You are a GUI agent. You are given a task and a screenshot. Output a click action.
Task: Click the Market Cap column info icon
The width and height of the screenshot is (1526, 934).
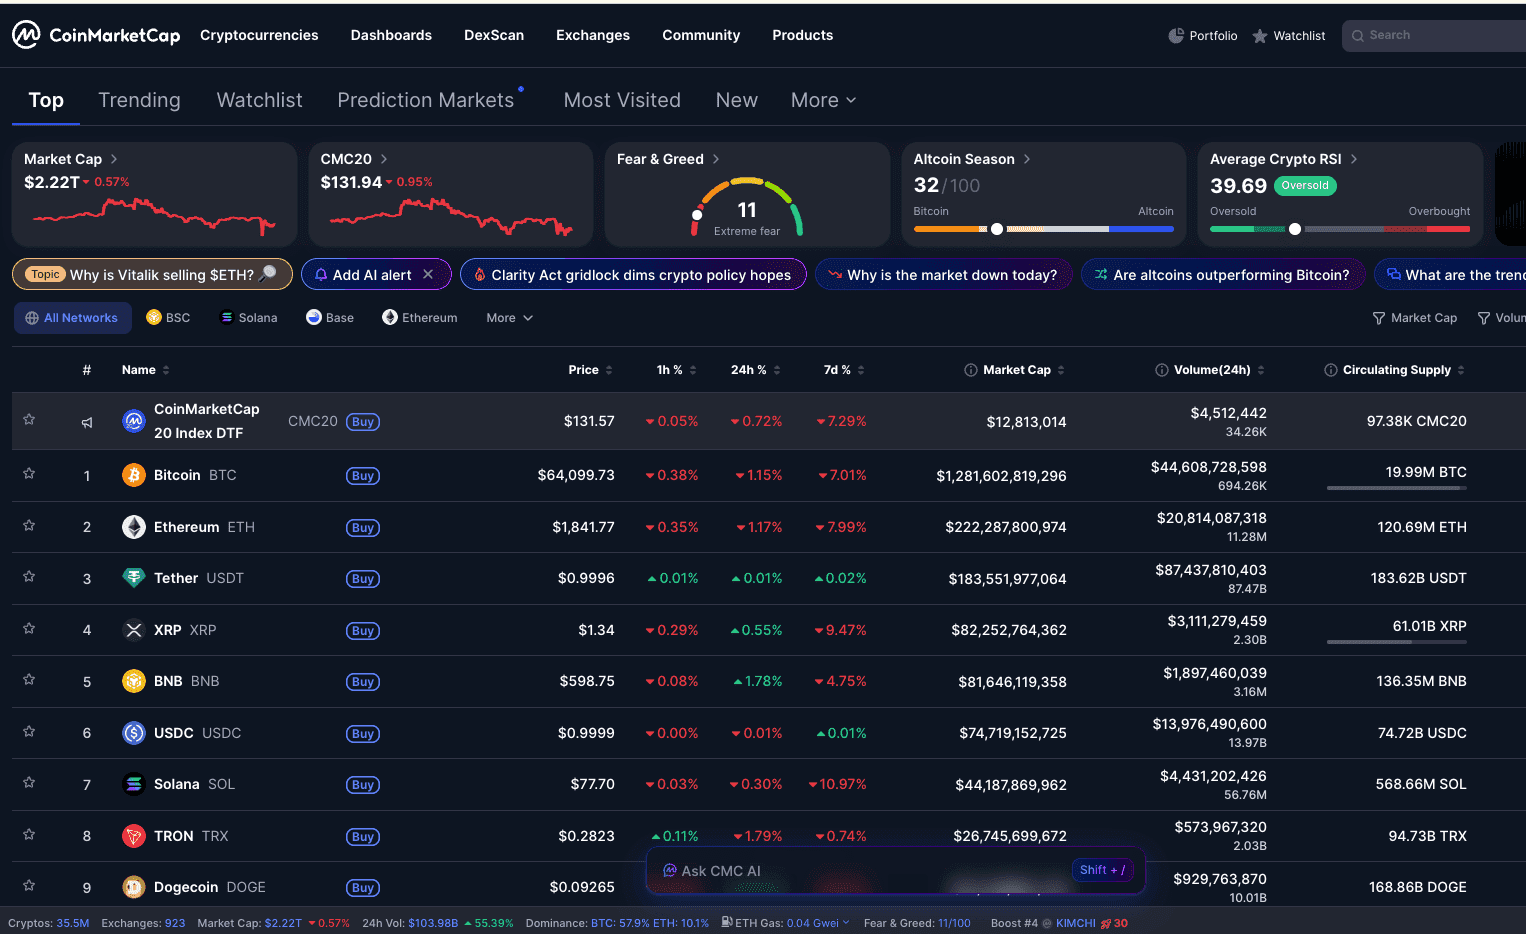pyautogui.click(x=970, y=370)
